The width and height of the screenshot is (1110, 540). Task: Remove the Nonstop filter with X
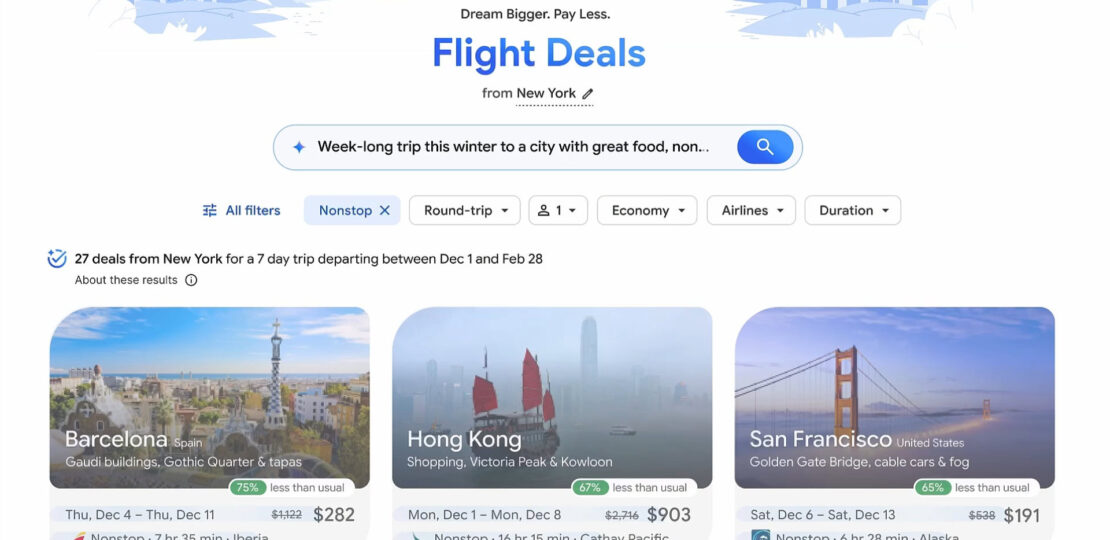click(x=385, y=210)
